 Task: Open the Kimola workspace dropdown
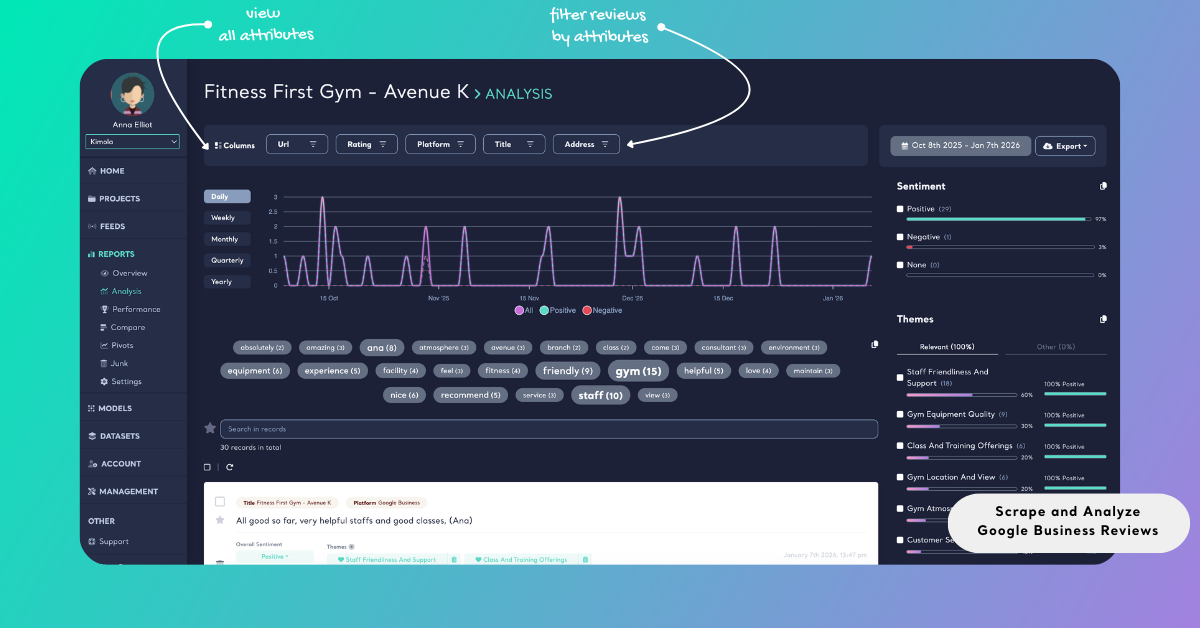132,142
